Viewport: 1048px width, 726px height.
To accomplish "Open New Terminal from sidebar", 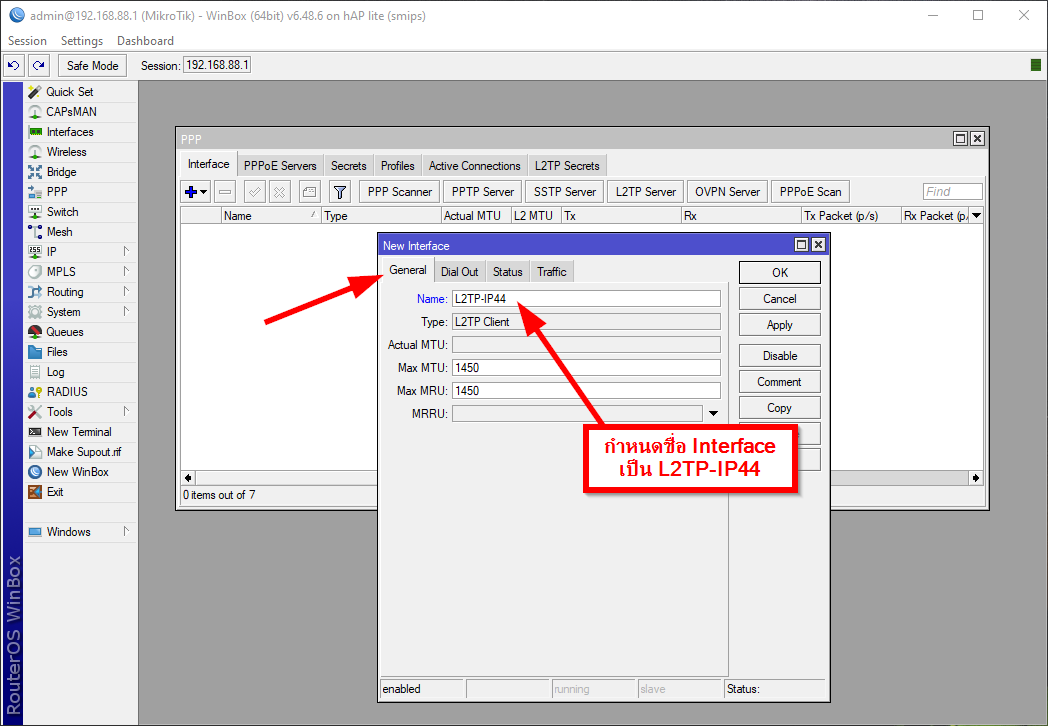I will coord(79,432).
